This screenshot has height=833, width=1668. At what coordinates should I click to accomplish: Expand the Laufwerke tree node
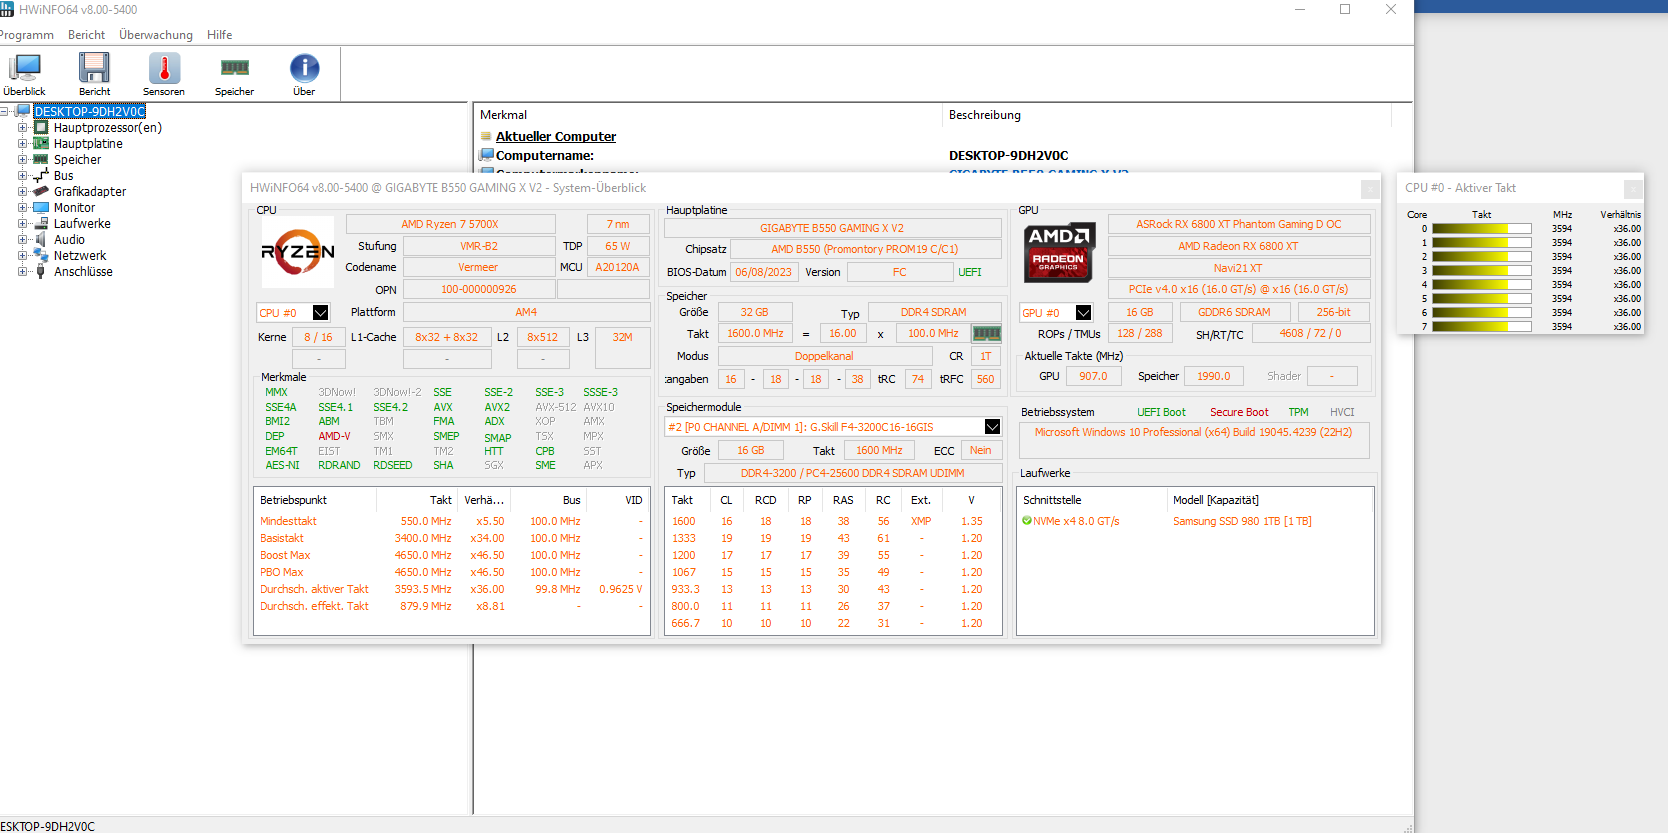click(x=22, y=224)
